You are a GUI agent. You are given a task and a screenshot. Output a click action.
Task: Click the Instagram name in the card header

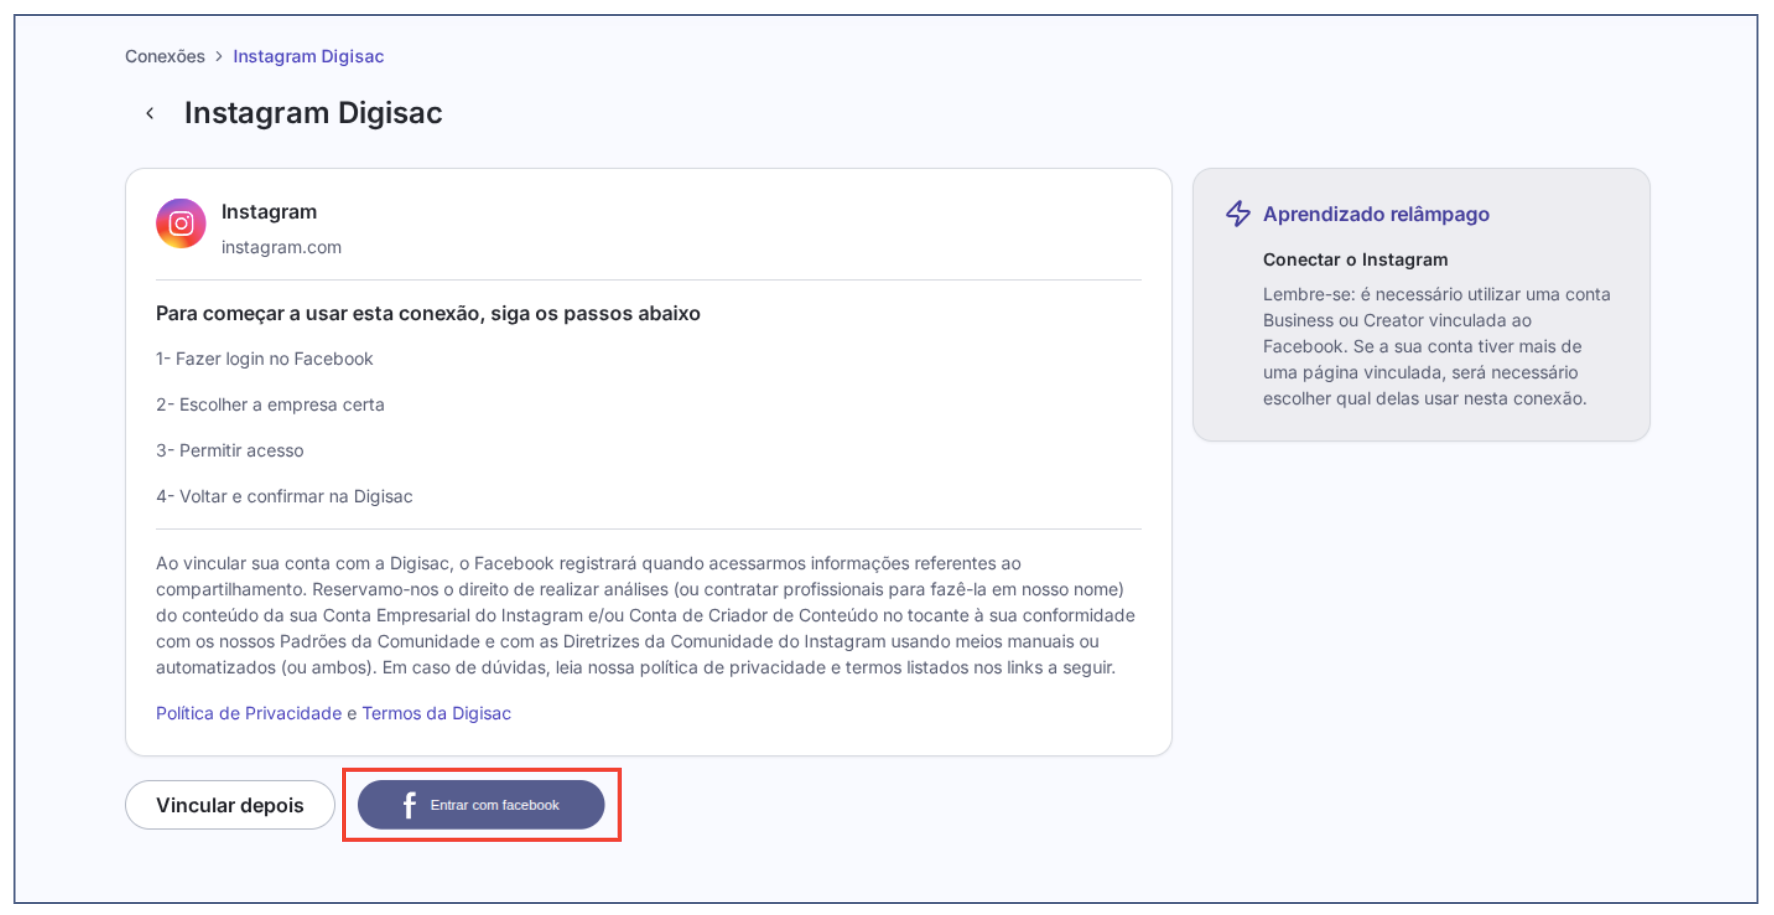(x=269, y=212)
